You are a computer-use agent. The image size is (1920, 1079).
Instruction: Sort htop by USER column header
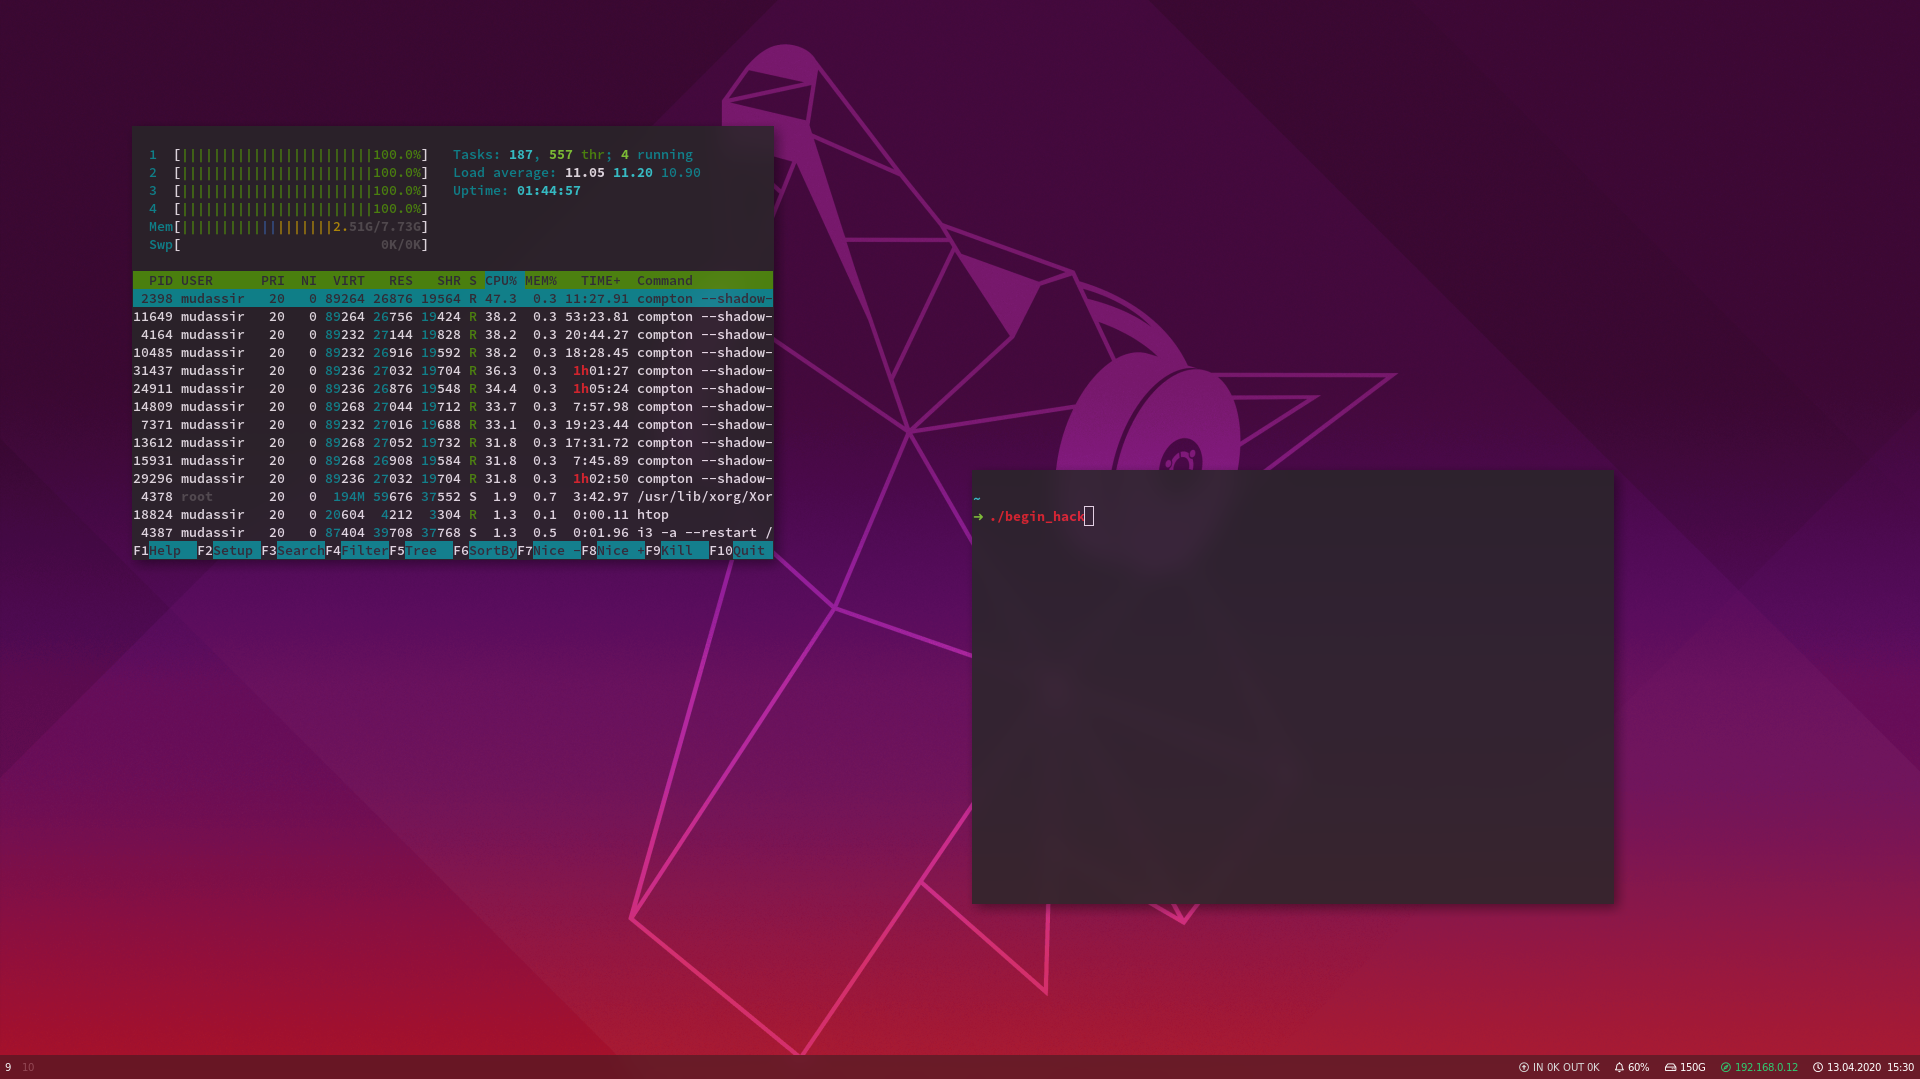pos(197,281)
